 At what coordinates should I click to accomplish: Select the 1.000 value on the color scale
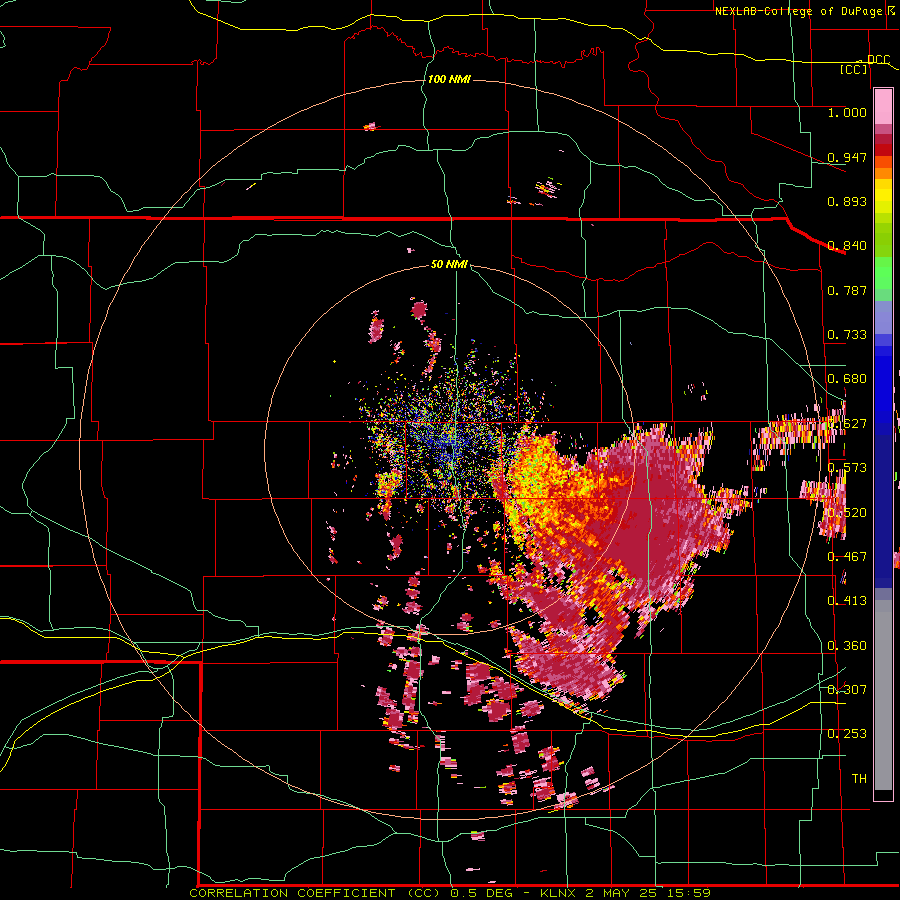point(847,112)
